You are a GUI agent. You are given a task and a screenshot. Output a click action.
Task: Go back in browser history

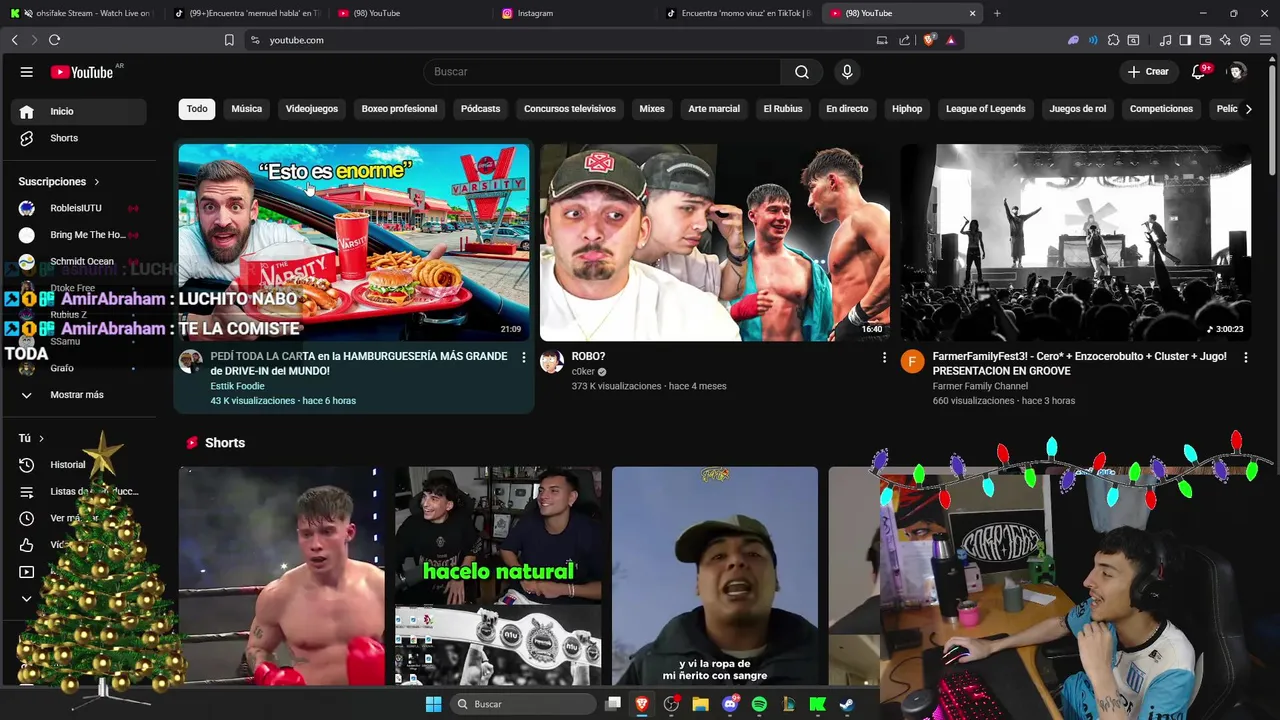point(14,40)
